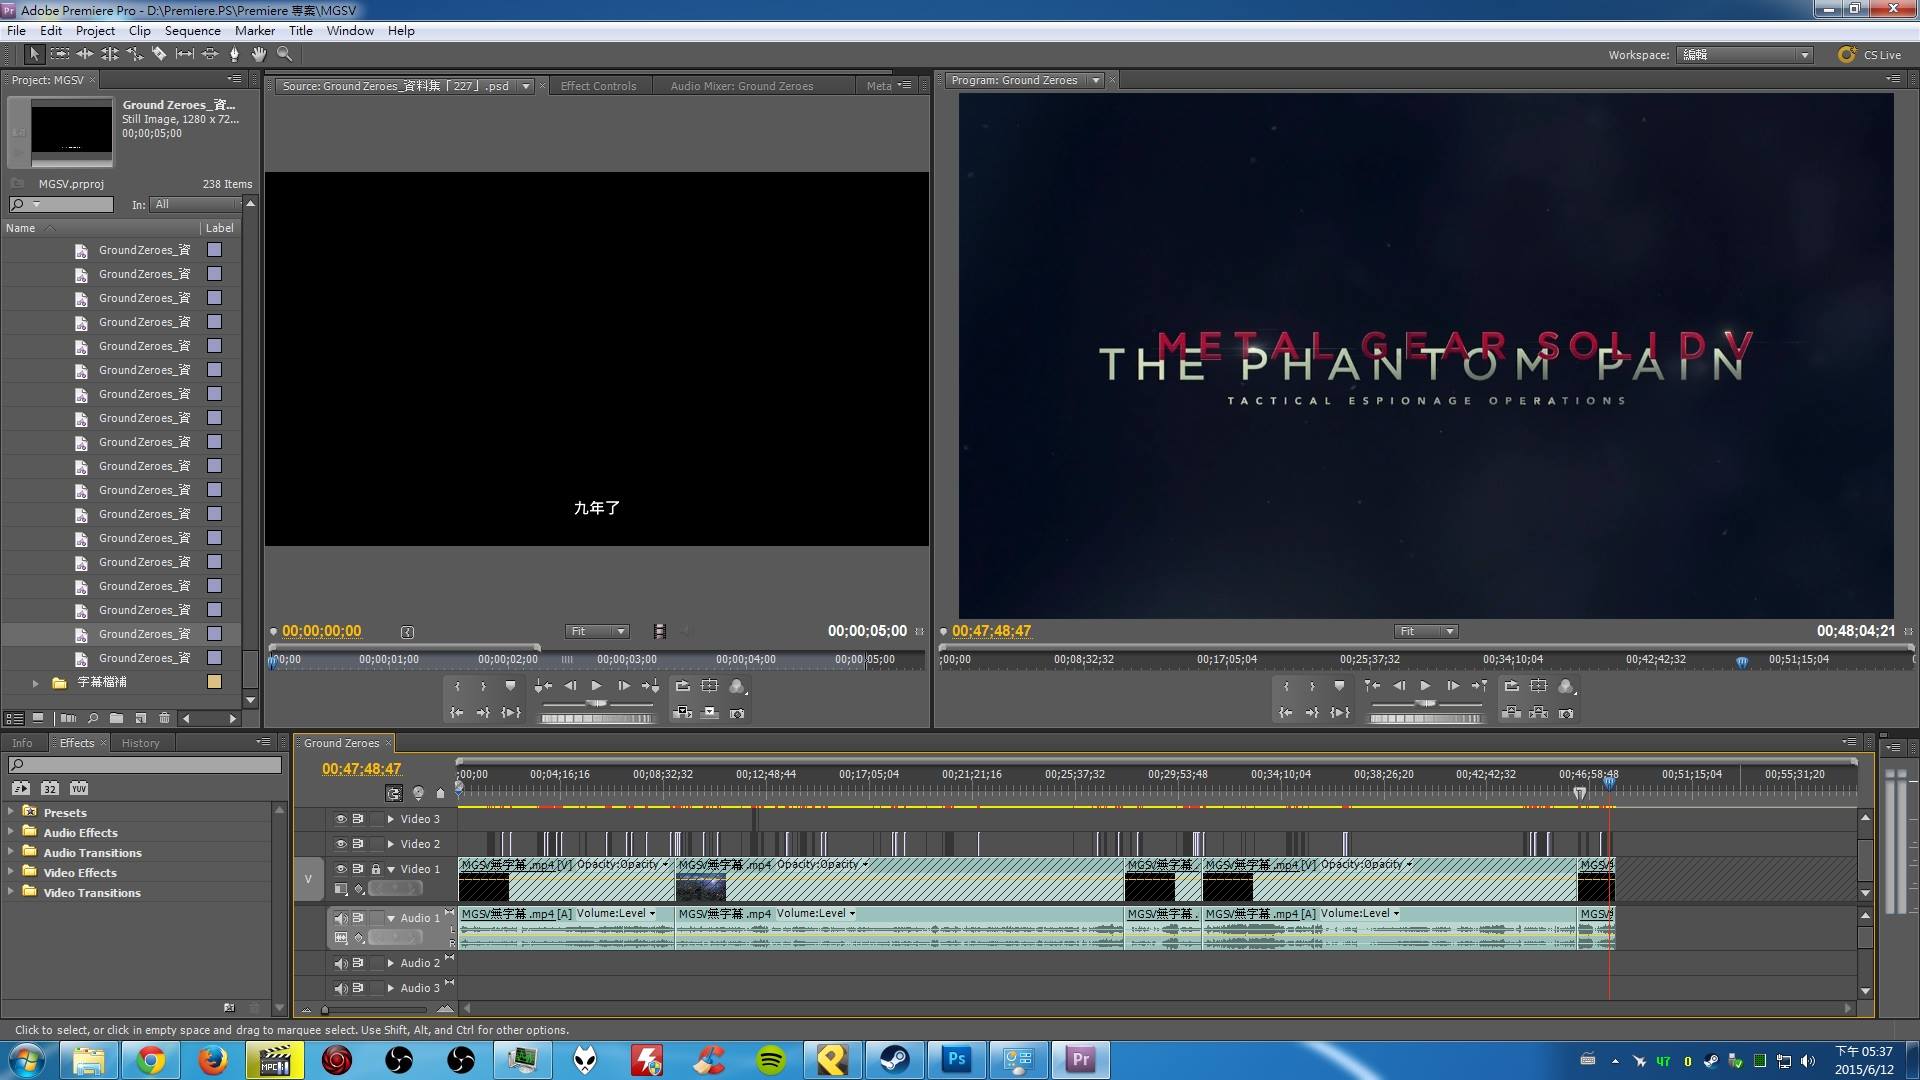The width and height of the screenshot is (1920, 1080).
Task: Open Program monitor Fit zoom dropdown
Action: coord(1427,631)
